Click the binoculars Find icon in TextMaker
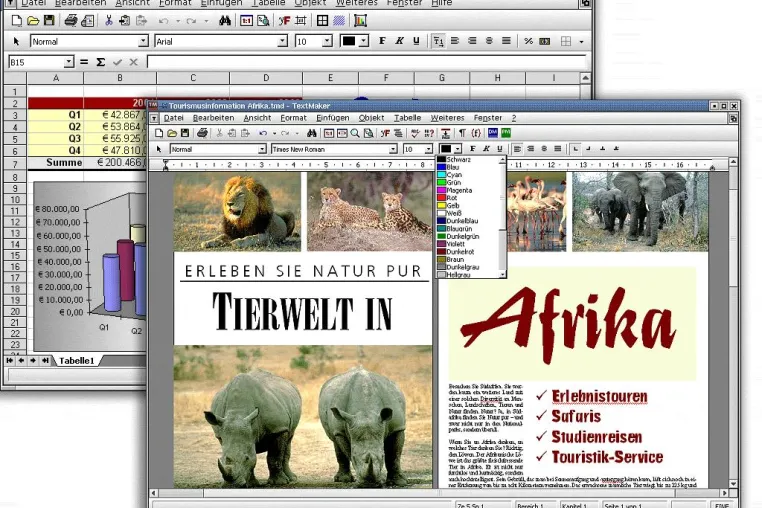This screenshot has height=508, width=762. coord(312,133)
